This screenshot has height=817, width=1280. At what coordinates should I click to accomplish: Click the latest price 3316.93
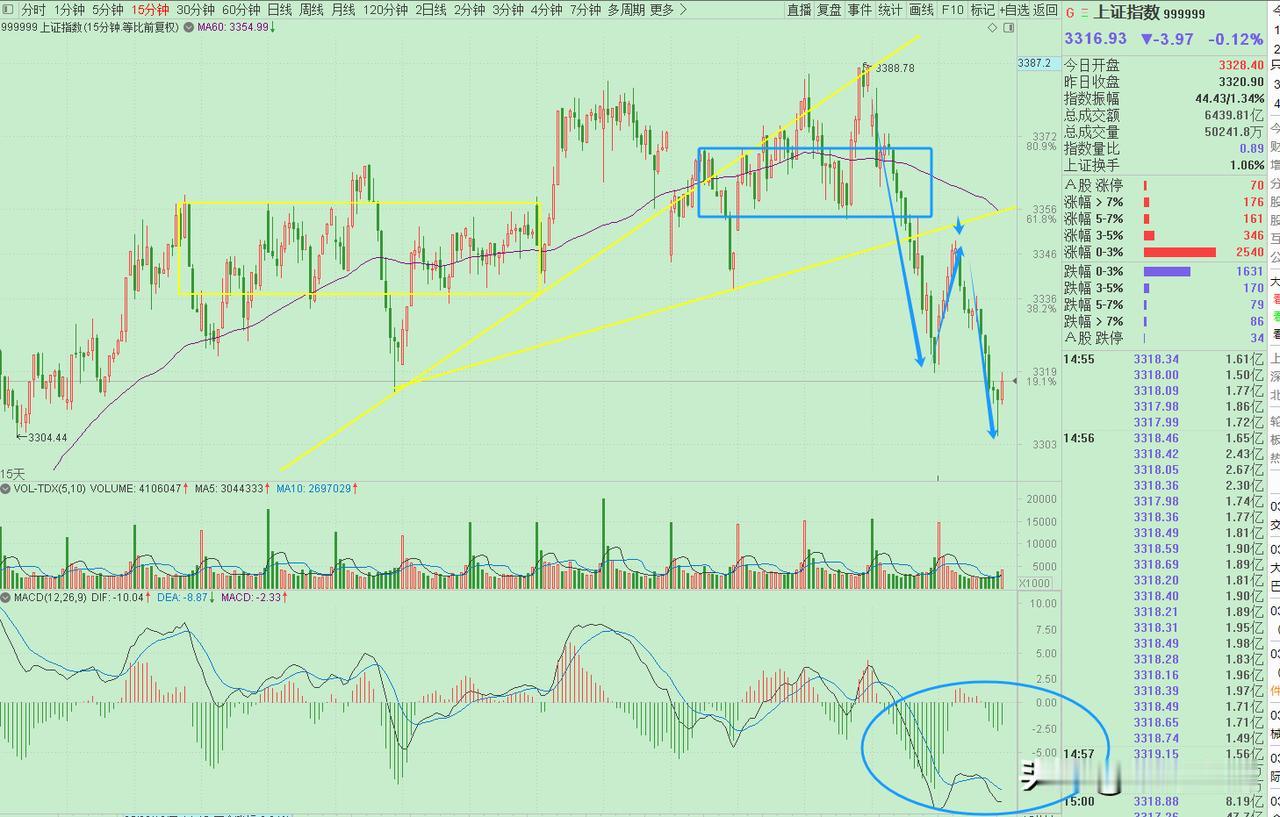[x=1095, y=39]
